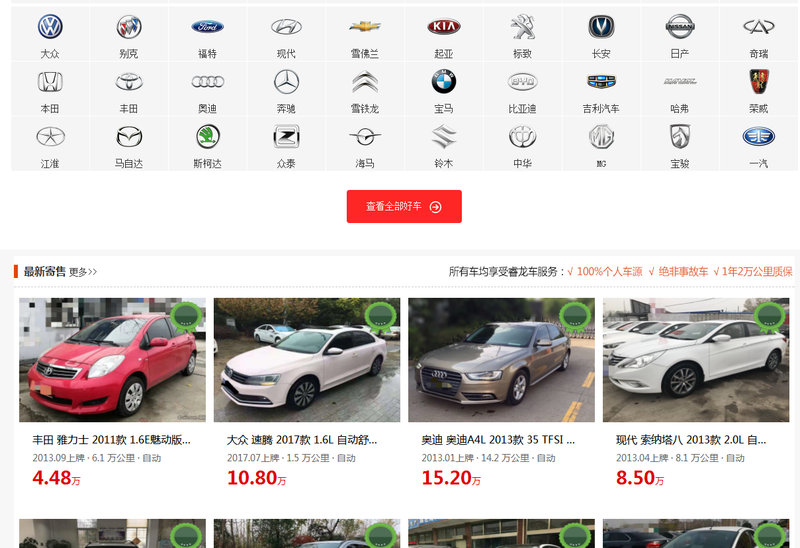Screen dimensions: 800x548
Task: Click 2013.04上牌 · 8.1 万公里 details line
Action: pos(680,458)
